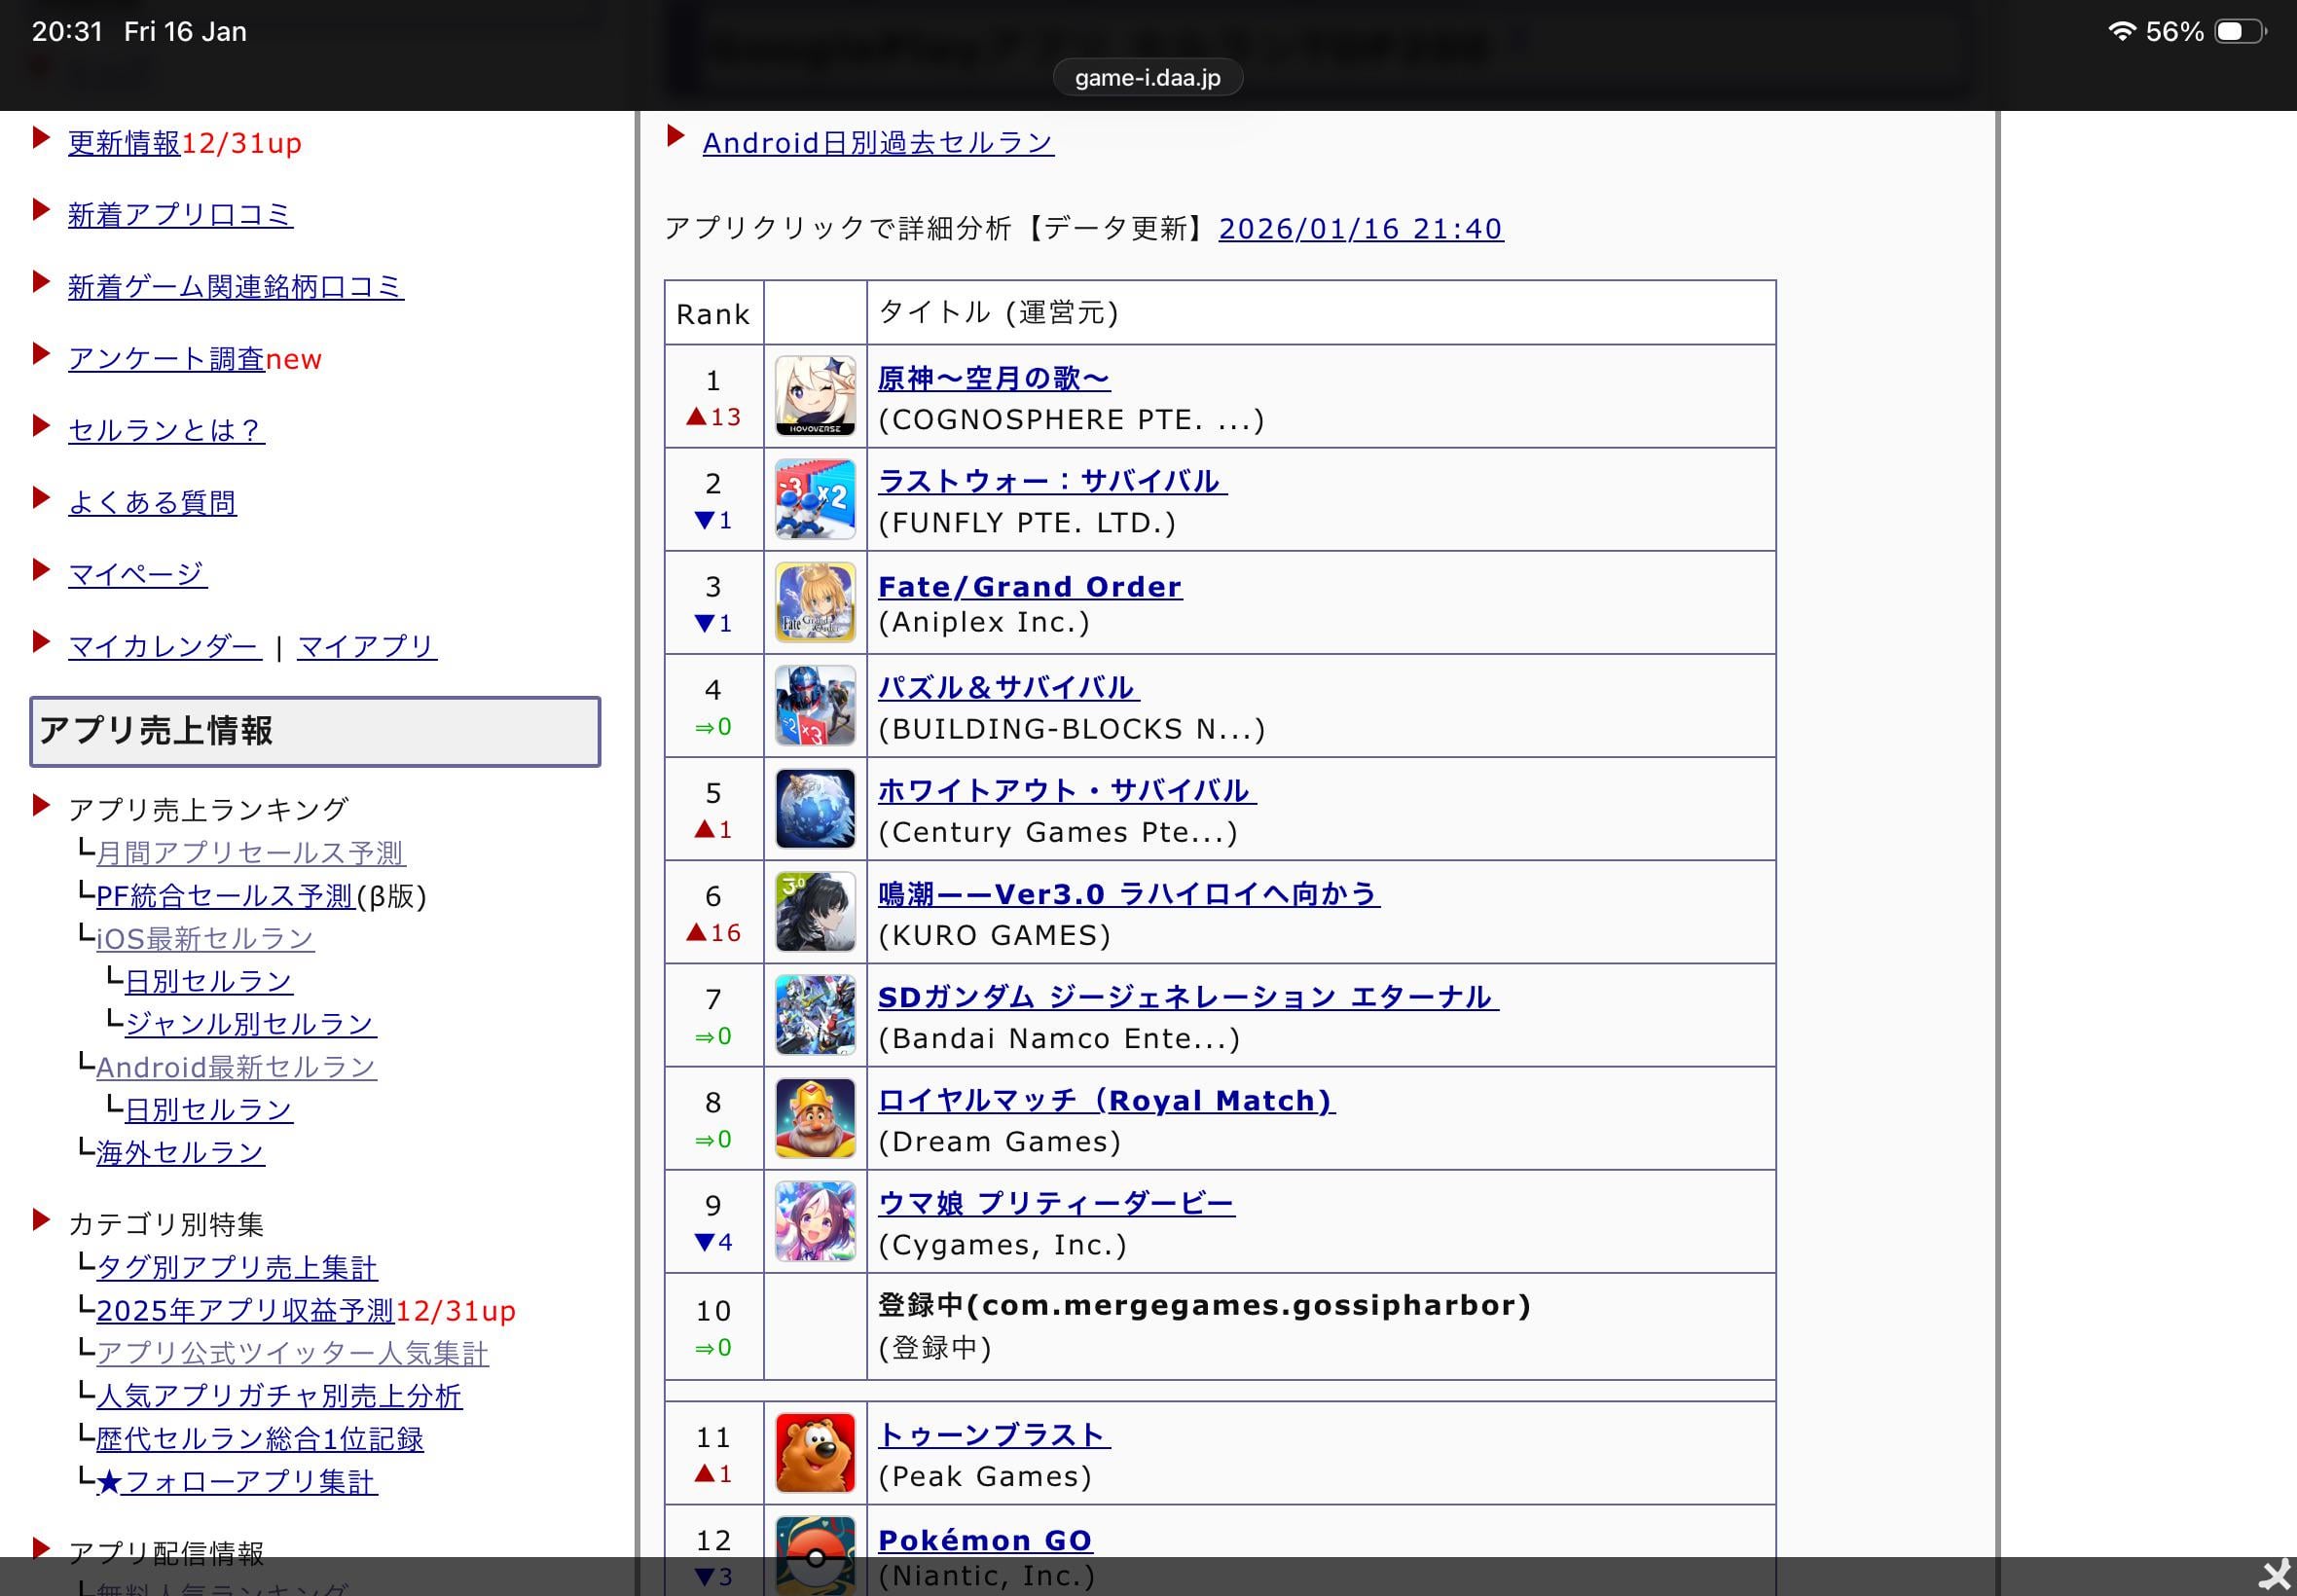Open 月間アプリセールス予測 link
The image size is (2297, 1596).
point(250,853)
